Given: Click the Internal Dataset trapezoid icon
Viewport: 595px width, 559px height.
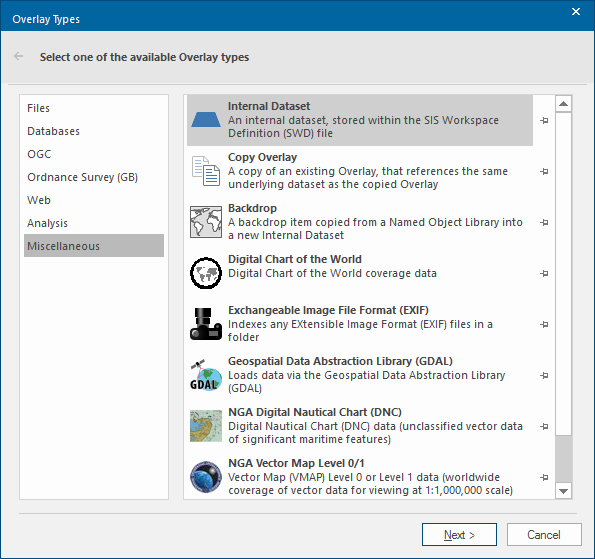Looking at the screenshot, I should [206, 120].
